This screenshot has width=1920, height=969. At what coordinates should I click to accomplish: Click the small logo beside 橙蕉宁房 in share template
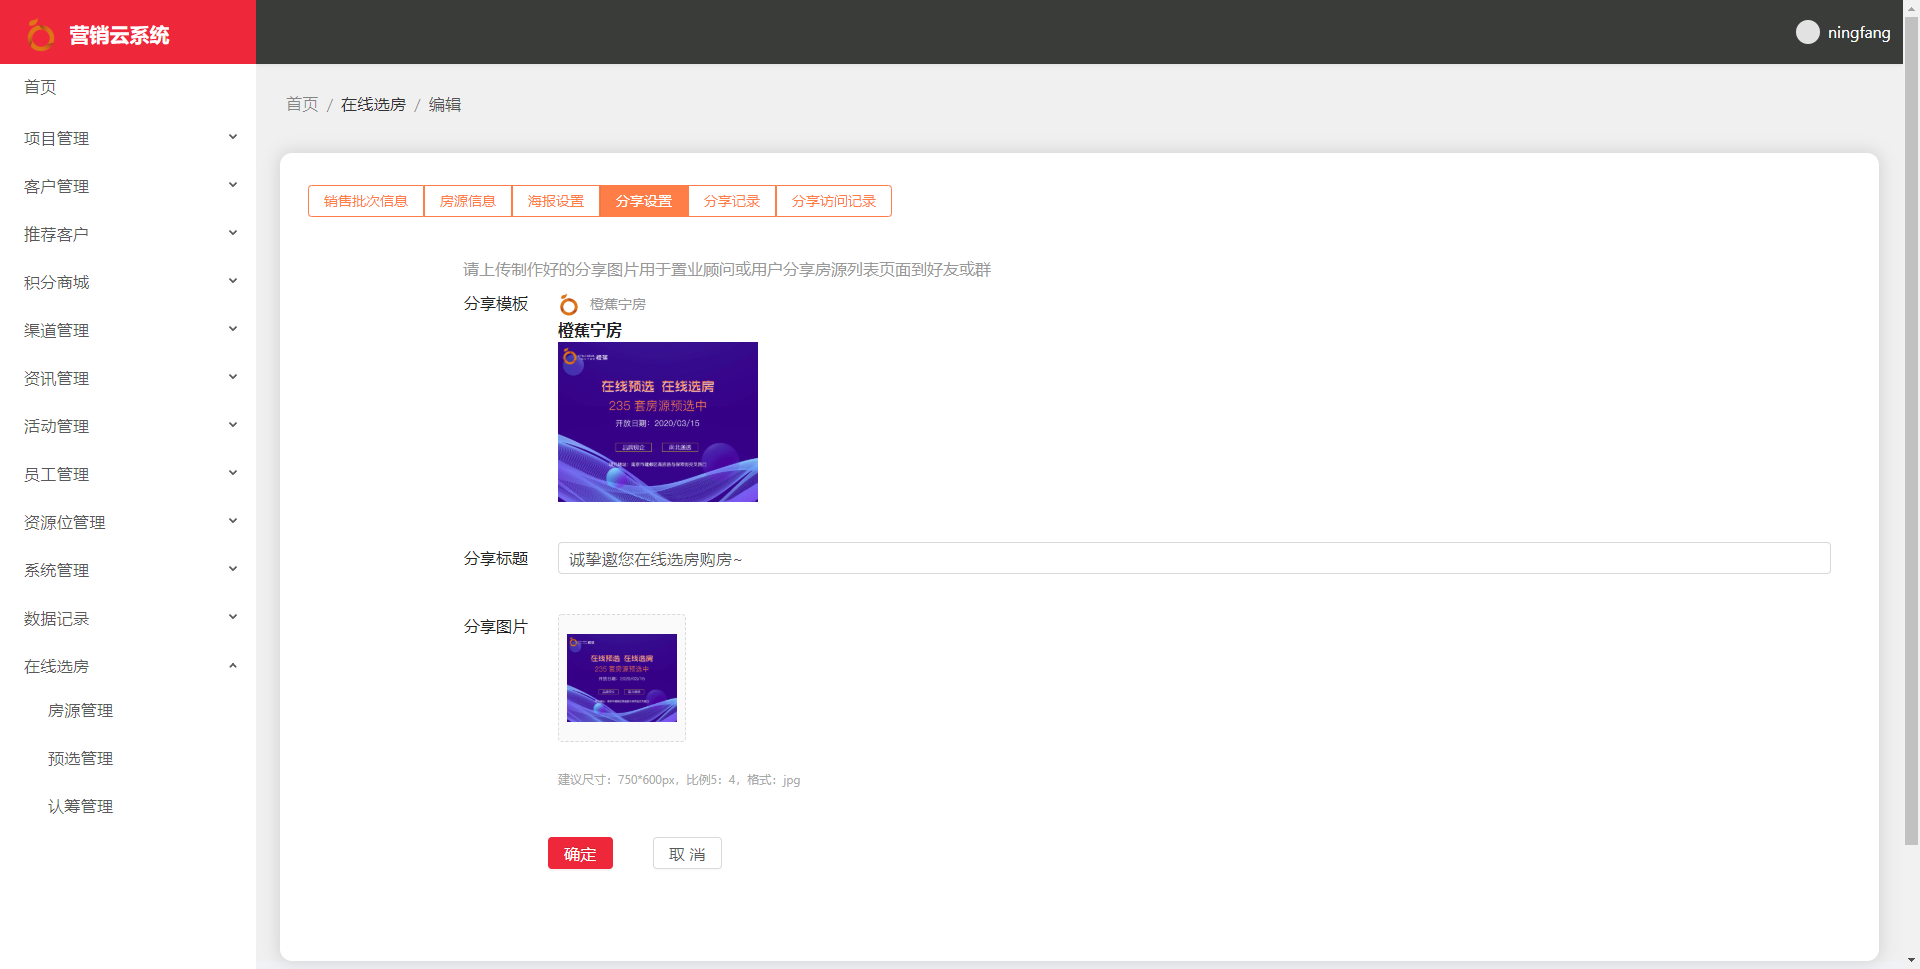point(569,304)
